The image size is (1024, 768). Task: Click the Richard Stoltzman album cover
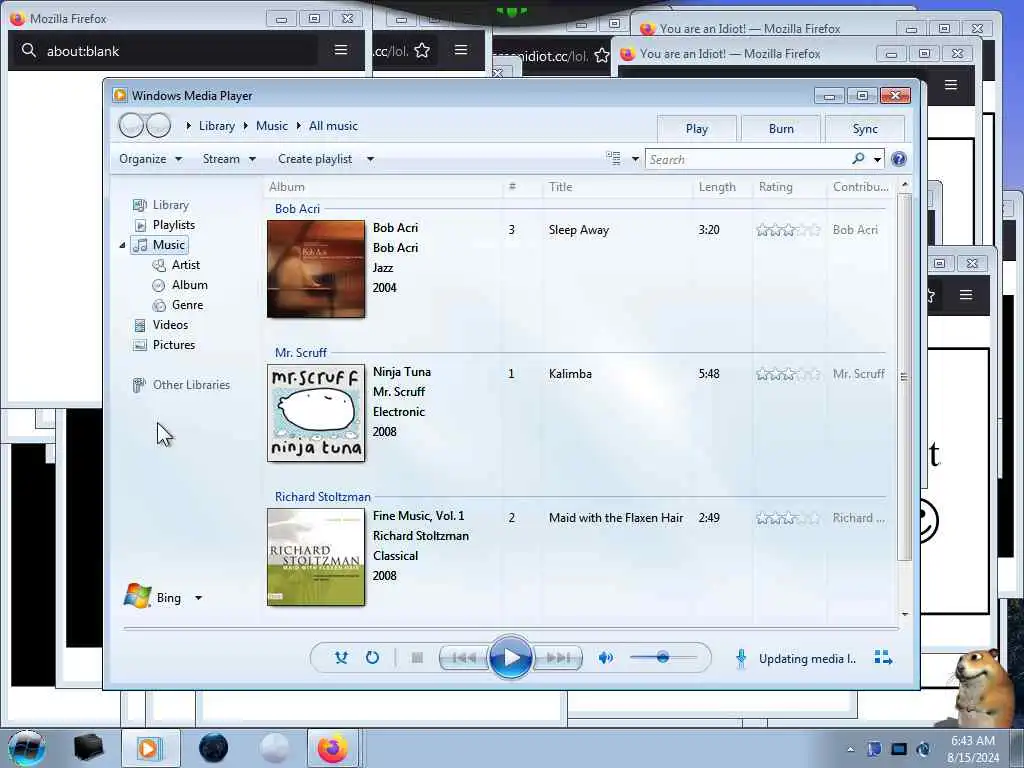(316, 557)
